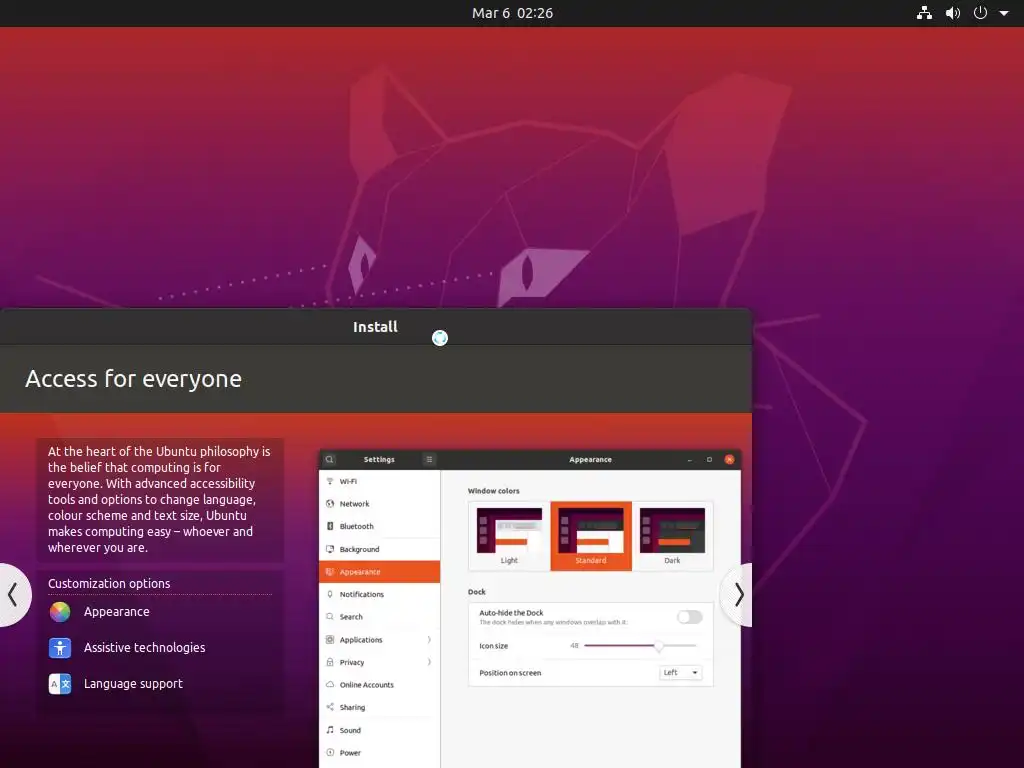Click the Install window title bar
Image resolution: width=1024 pixels, height=768 pixels.
[376, 327]
